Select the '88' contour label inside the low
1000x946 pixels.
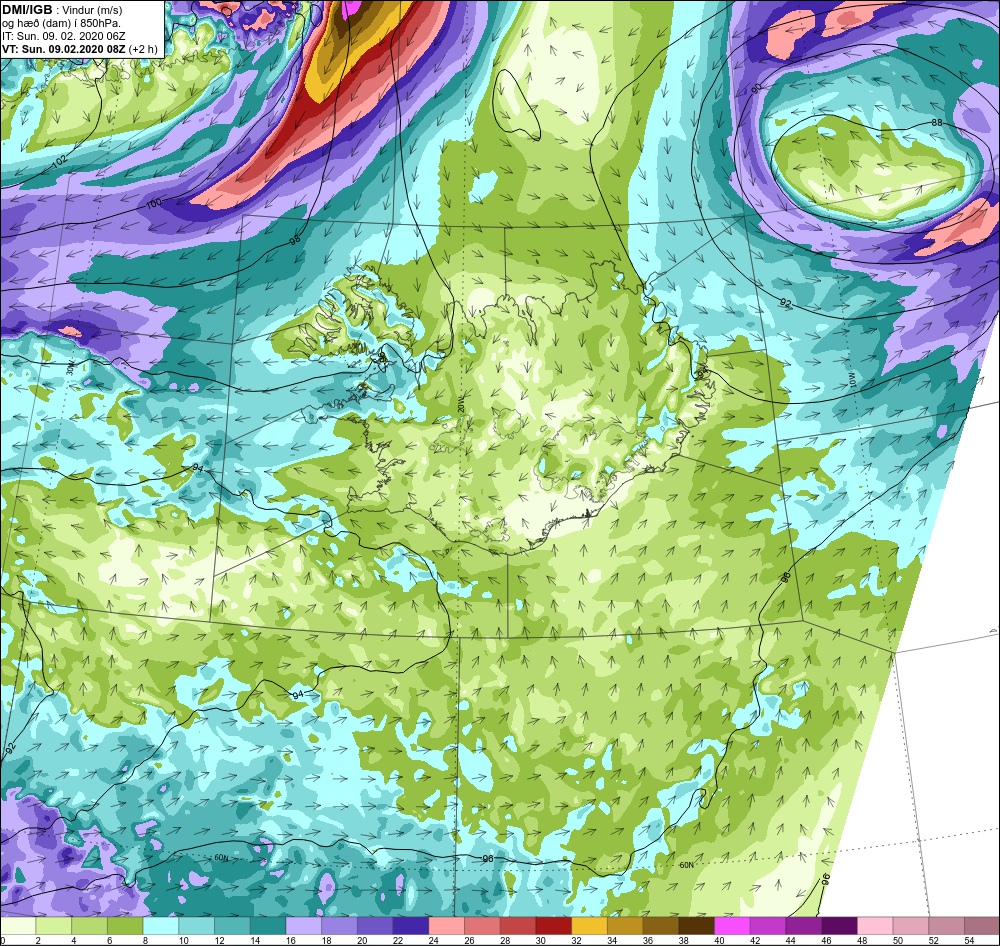tap(936, 122)
